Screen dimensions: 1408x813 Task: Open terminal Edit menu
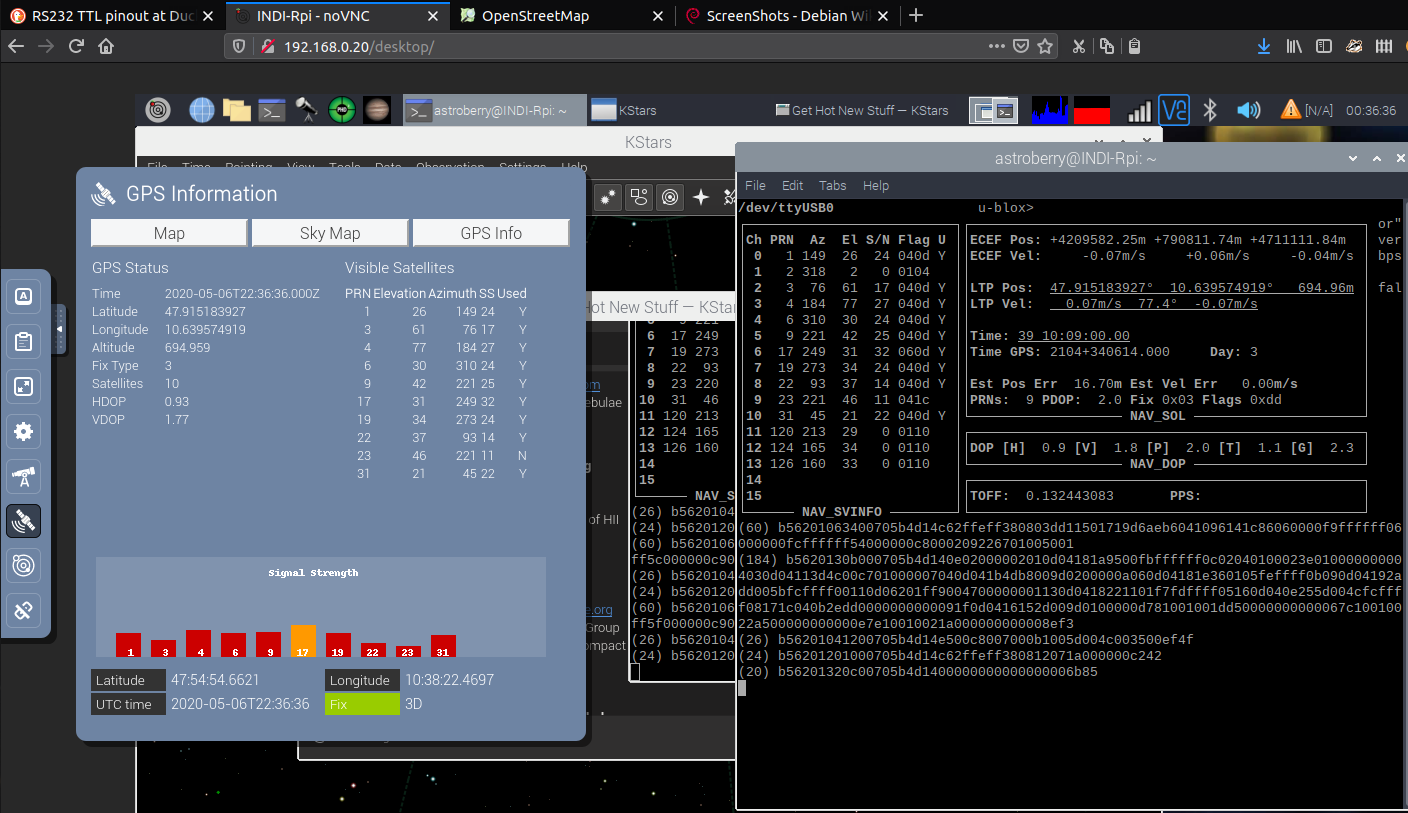point(793,185)
